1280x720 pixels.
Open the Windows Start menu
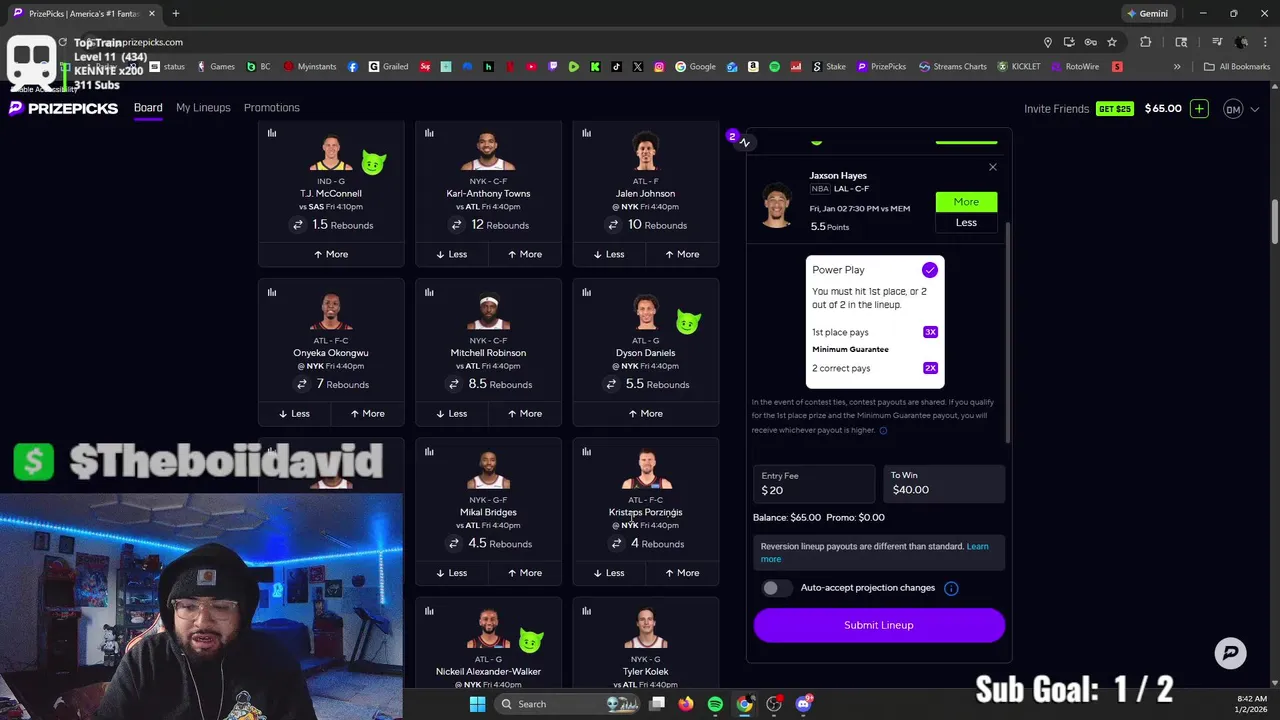pyautogui.click(x=477, y=704)
